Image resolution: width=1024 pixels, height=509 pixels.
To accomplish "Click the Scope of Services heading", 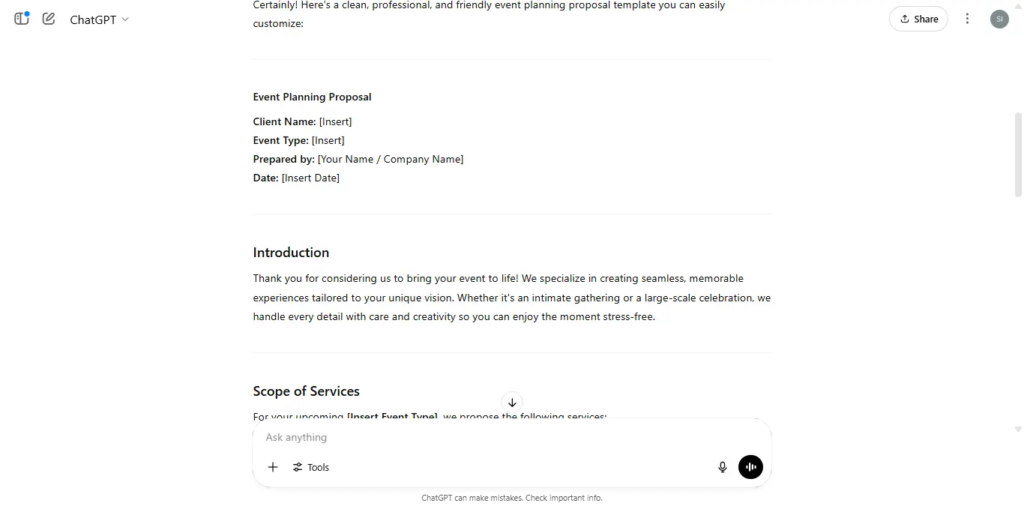I will [306, 391].
